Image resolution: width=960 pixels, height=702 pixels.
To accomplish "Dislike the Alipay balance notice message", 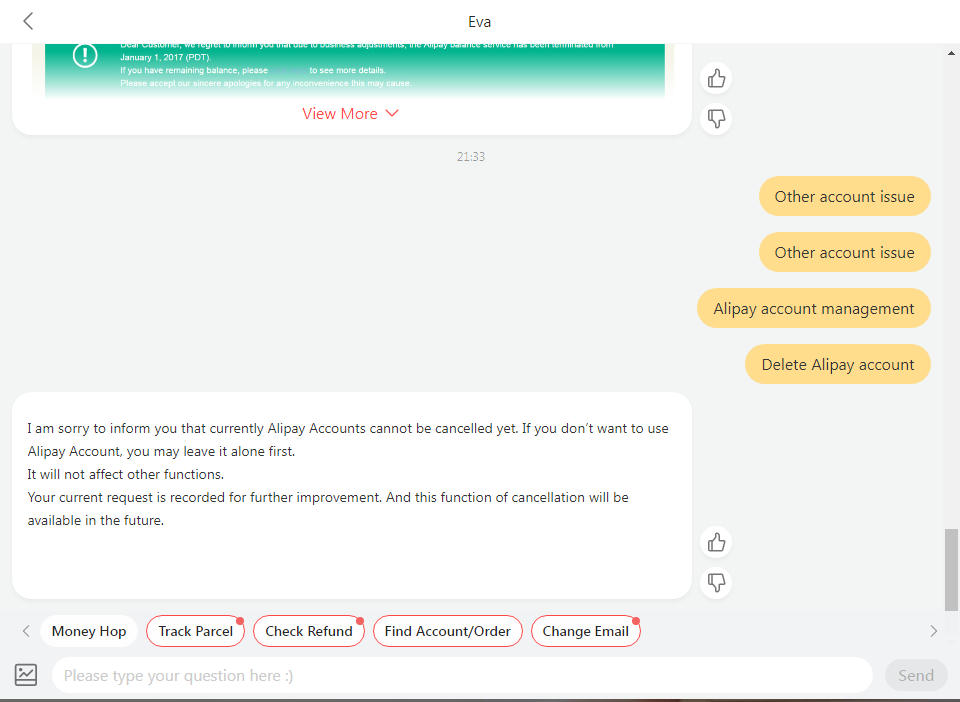I will [716, 118].
